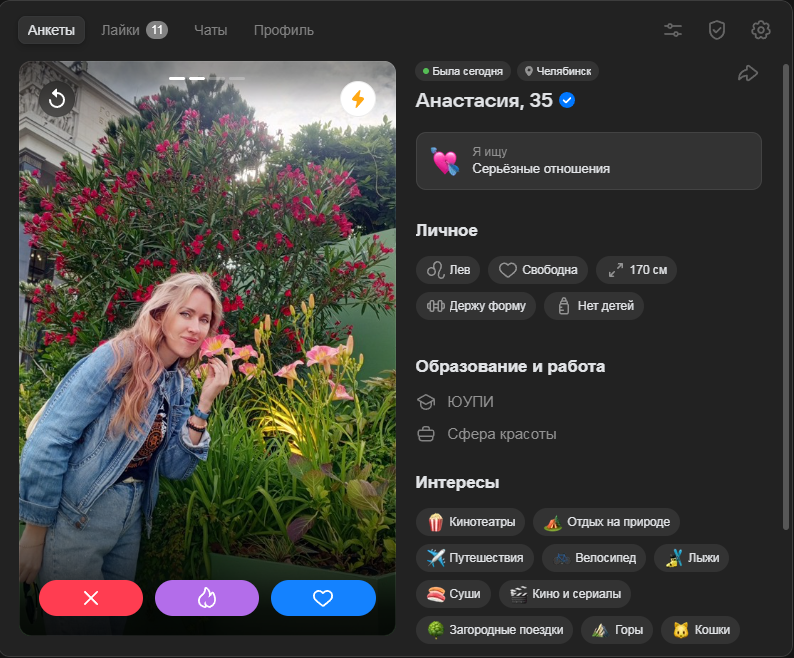
Task: Click the Серьёзные отношения card
Action: click(x=588, y=161)
